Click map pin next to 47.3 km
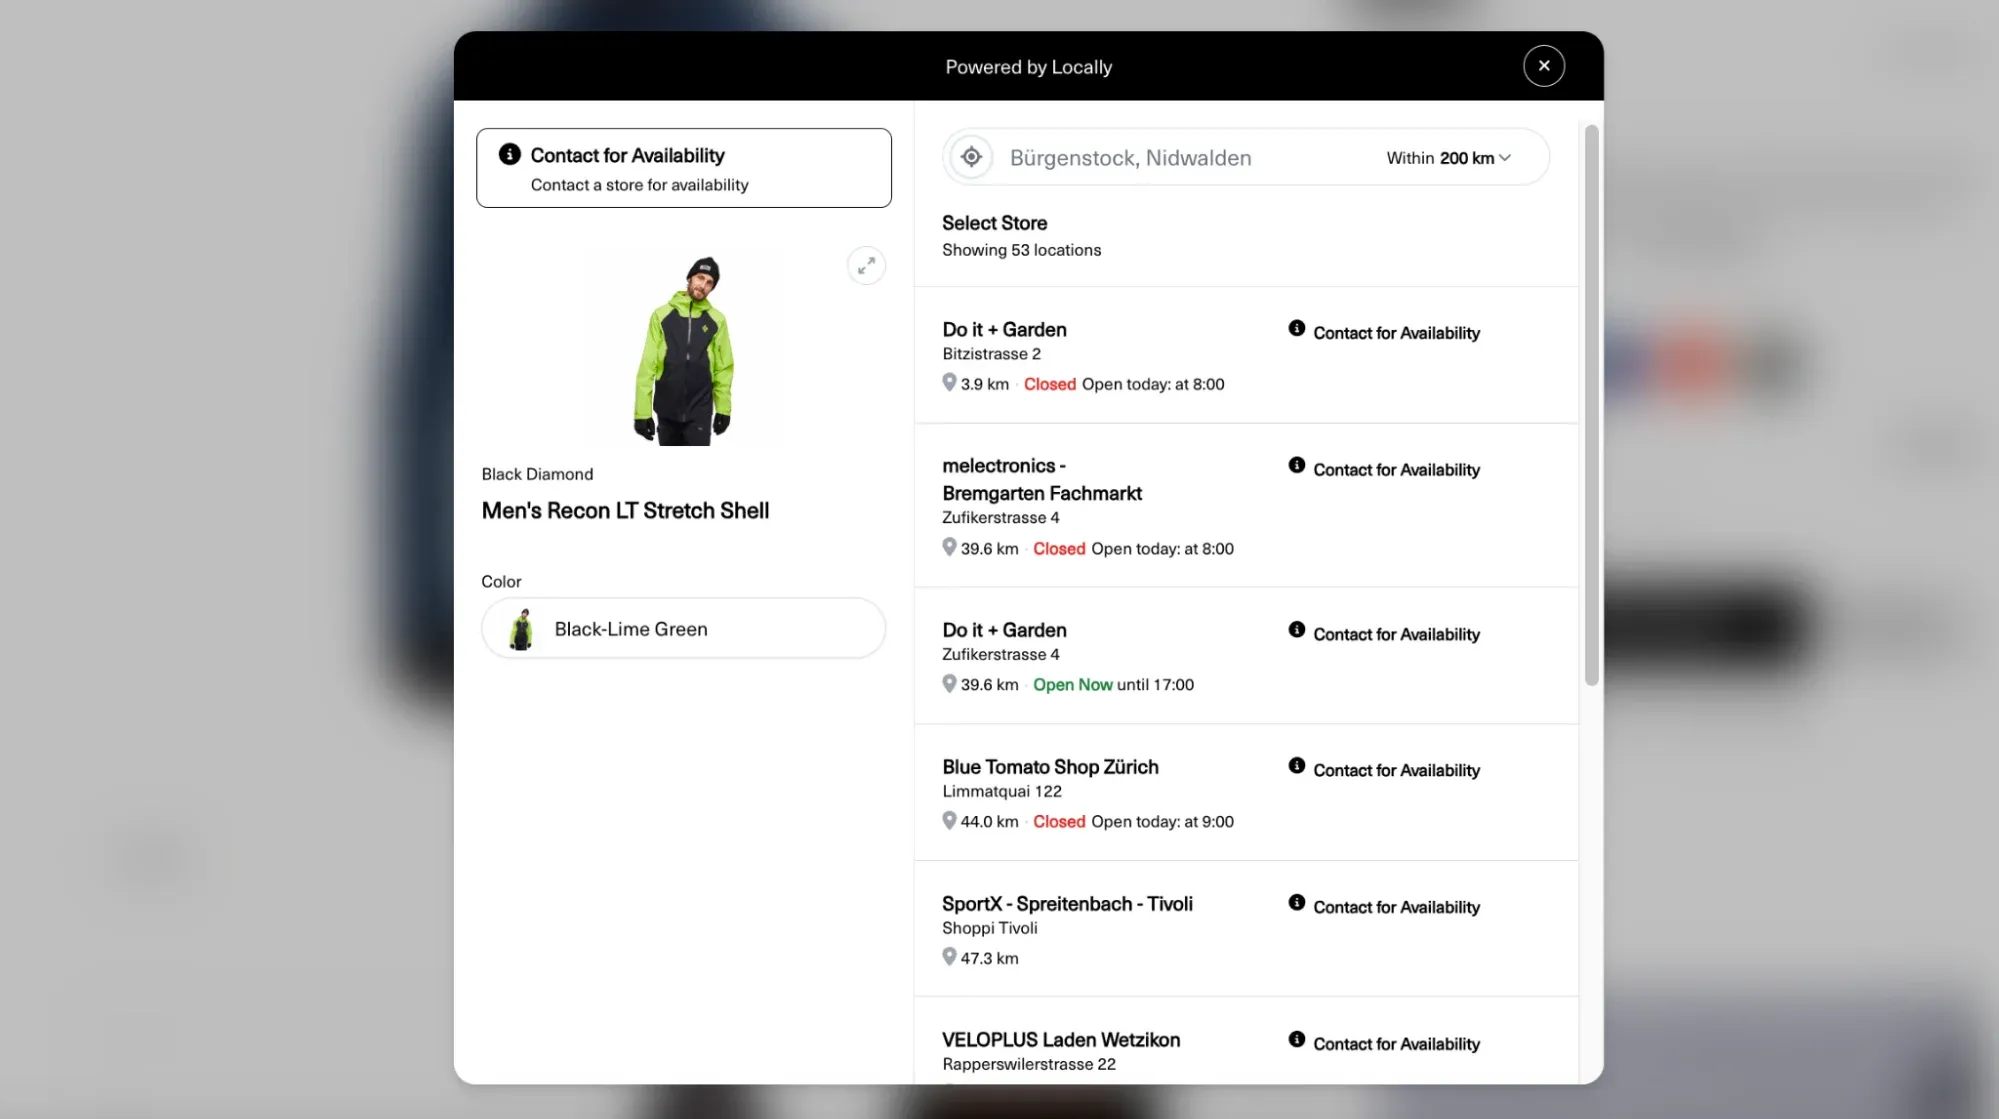 click(x=949, y=956)
